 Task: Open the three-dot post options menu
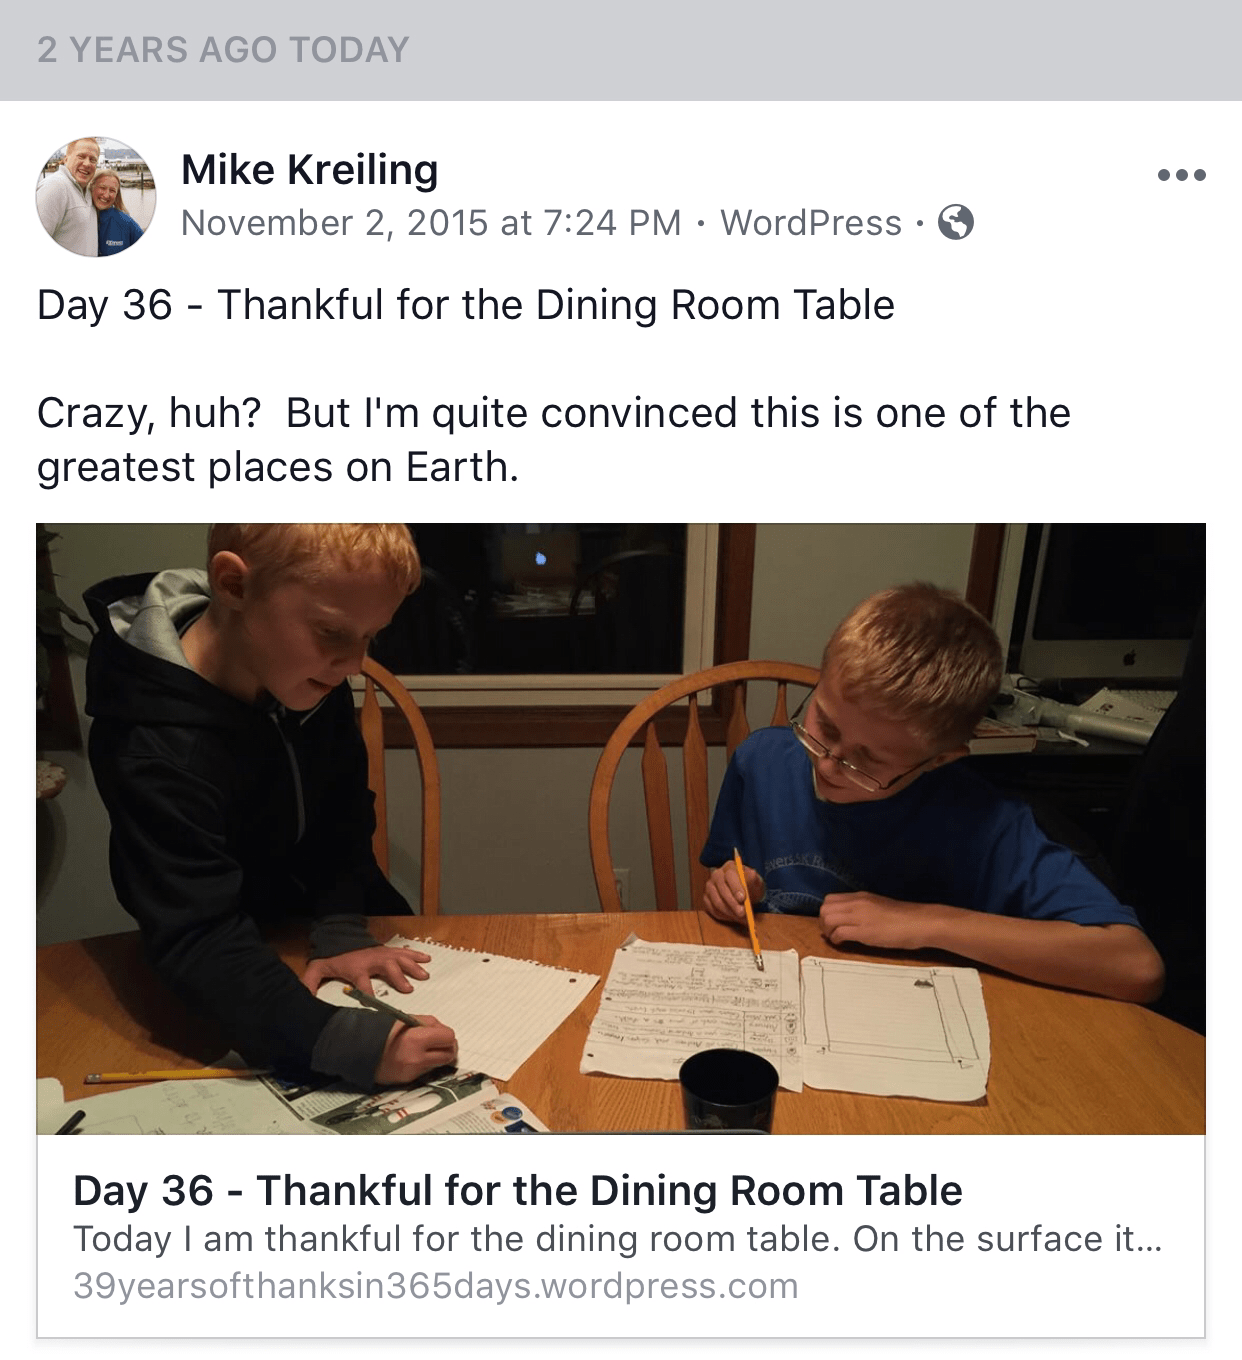coord(1181,175)
